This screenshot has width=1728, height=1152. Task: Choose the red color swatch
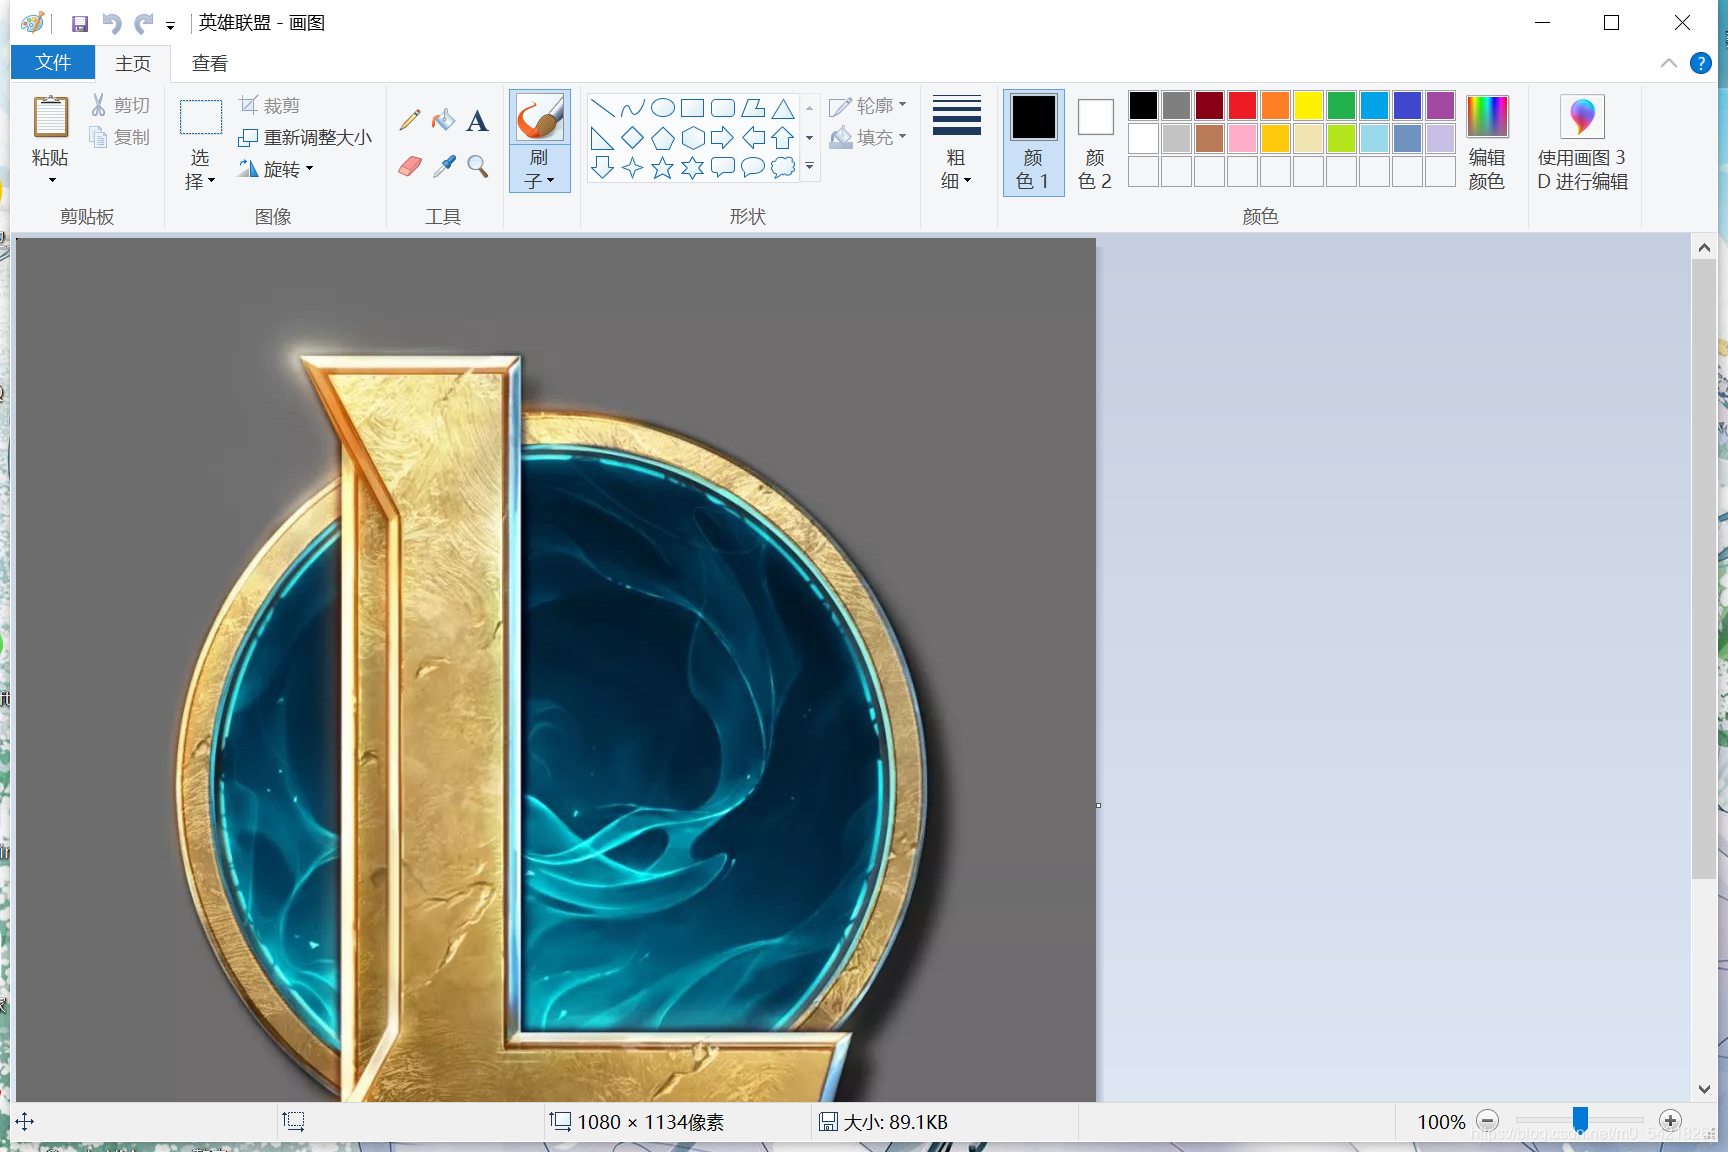coord(1242,105)
